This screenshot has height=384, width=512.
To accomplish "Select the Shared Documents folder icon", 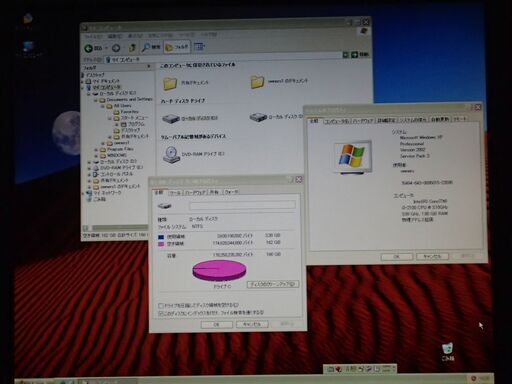I will pos(170,83).
